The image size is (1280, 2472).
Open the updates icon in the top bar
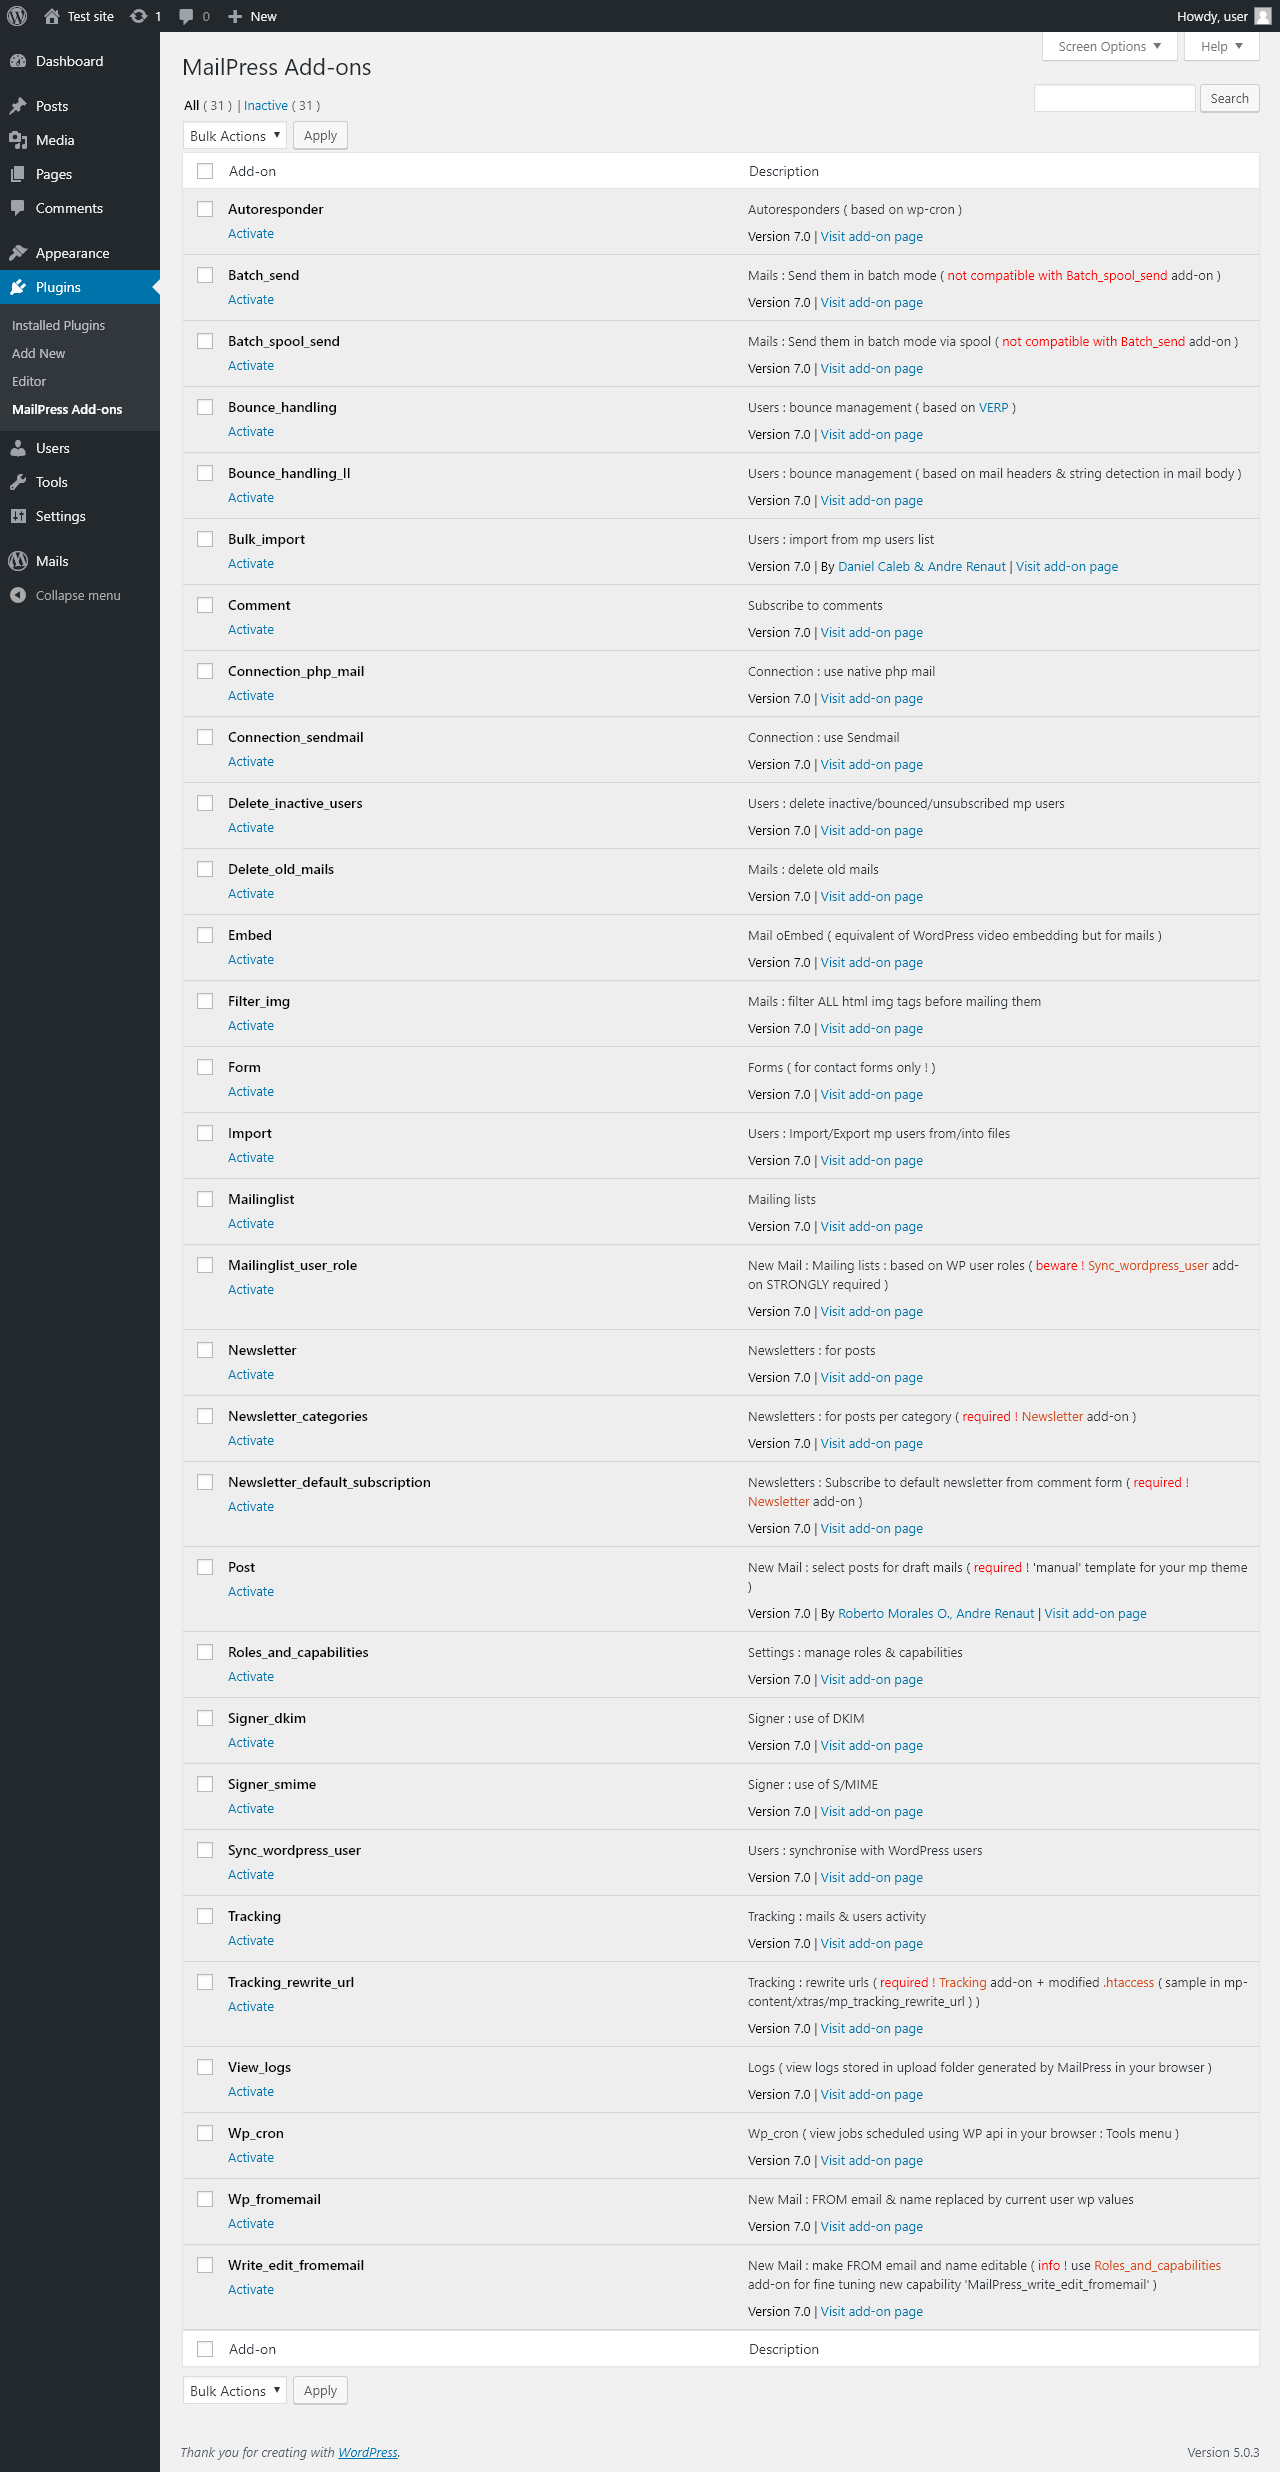click(x=139, y=16)
